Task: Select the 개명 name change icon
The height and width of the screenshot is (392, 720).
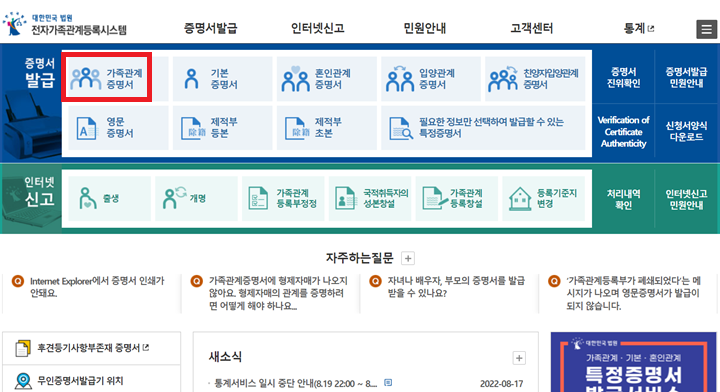Action: (x=174, y=198)
